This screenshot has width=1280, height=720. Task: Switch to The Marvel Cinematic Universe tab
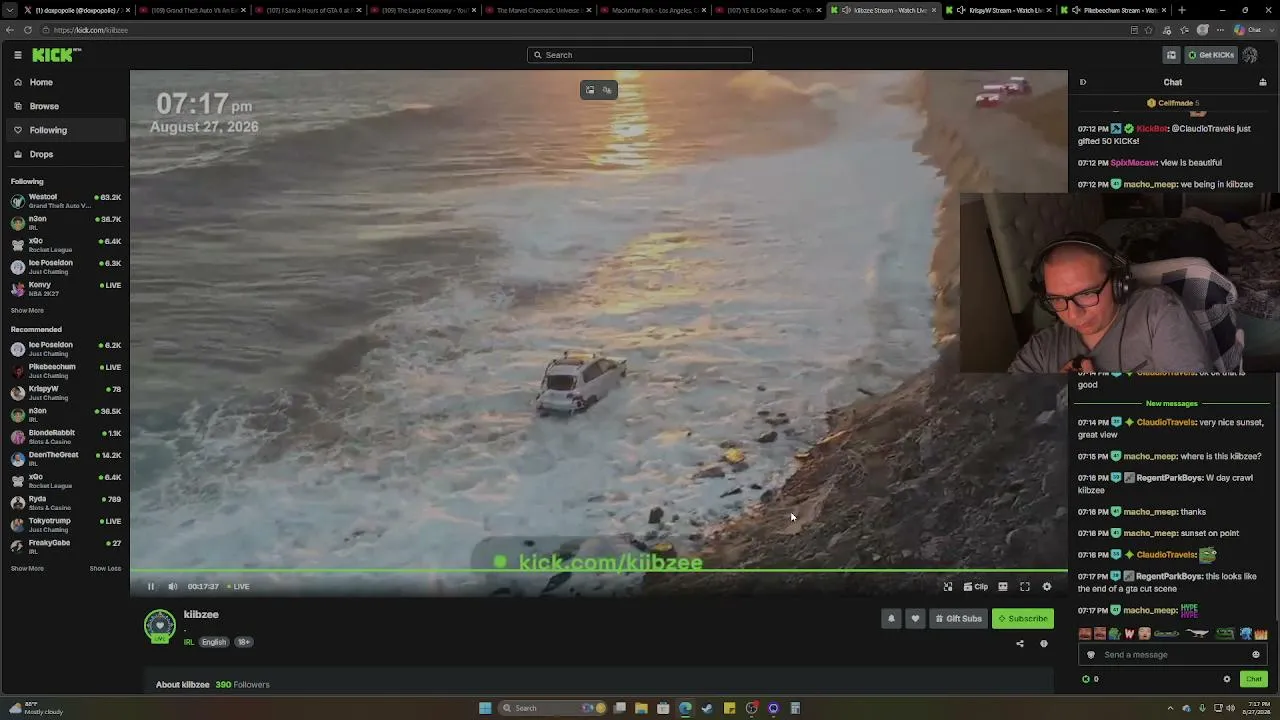(538, 10)
